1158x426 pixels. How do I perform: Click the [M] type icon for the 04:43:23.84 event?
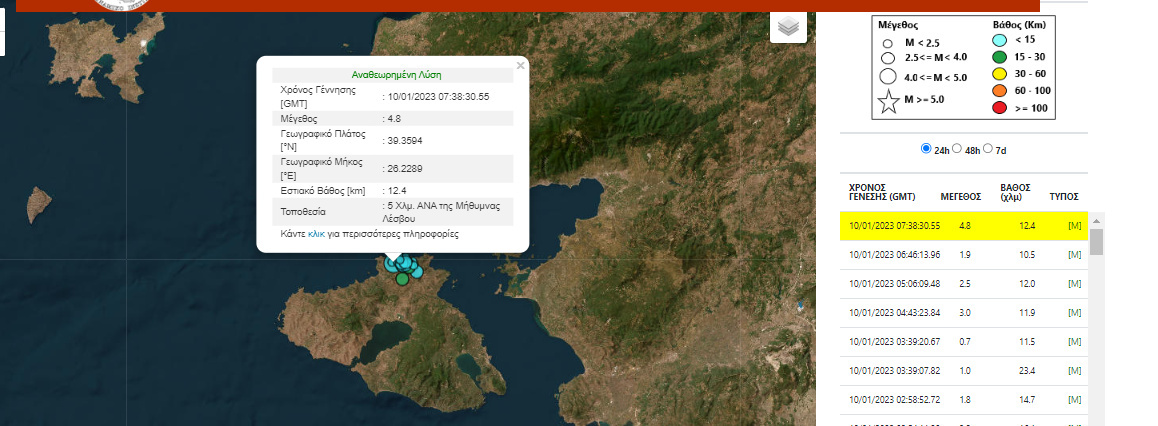1074,313
